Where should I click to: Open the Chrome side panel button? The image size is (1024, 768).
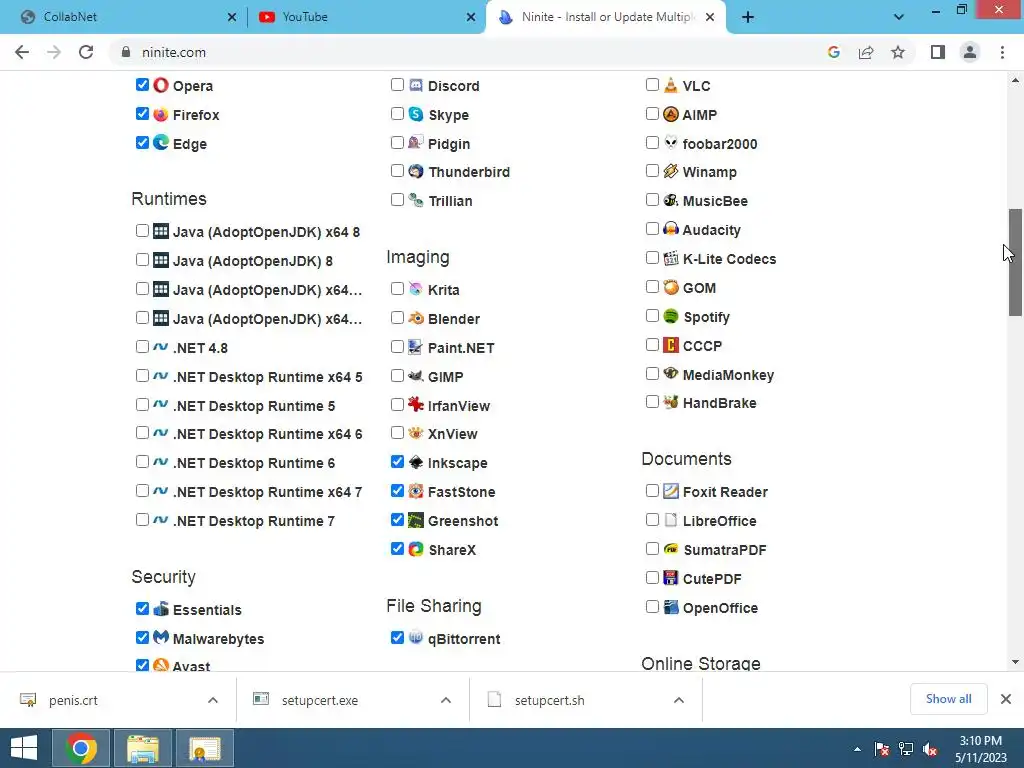[x=938, y=52]
